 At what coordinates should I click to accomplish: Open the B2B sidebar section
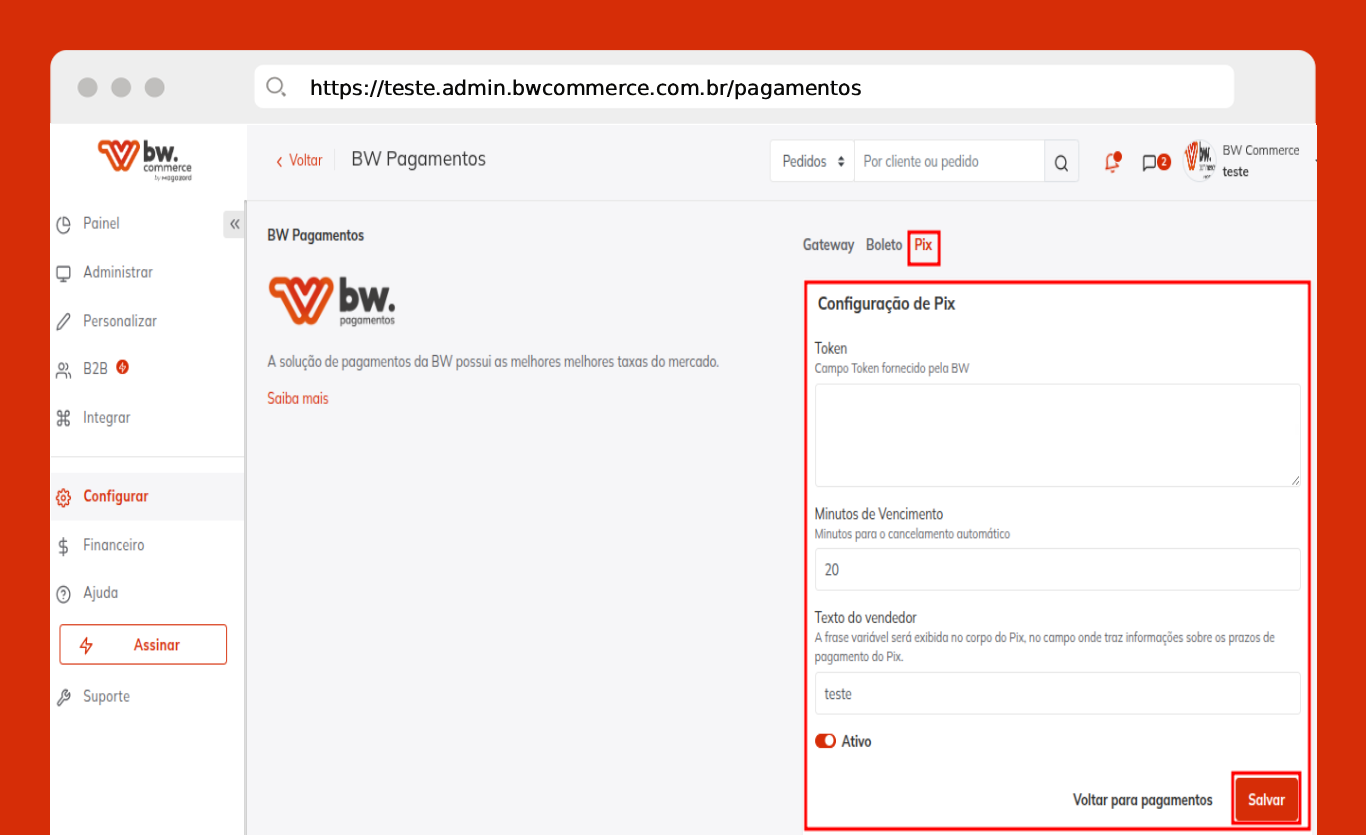click(x=95, y=369)
